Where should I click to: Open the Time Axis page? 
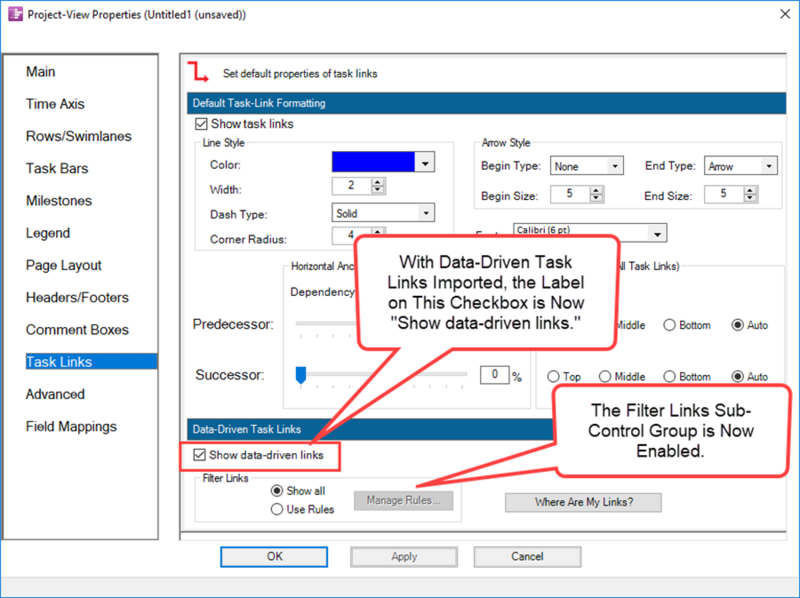(x=55, y=104)
